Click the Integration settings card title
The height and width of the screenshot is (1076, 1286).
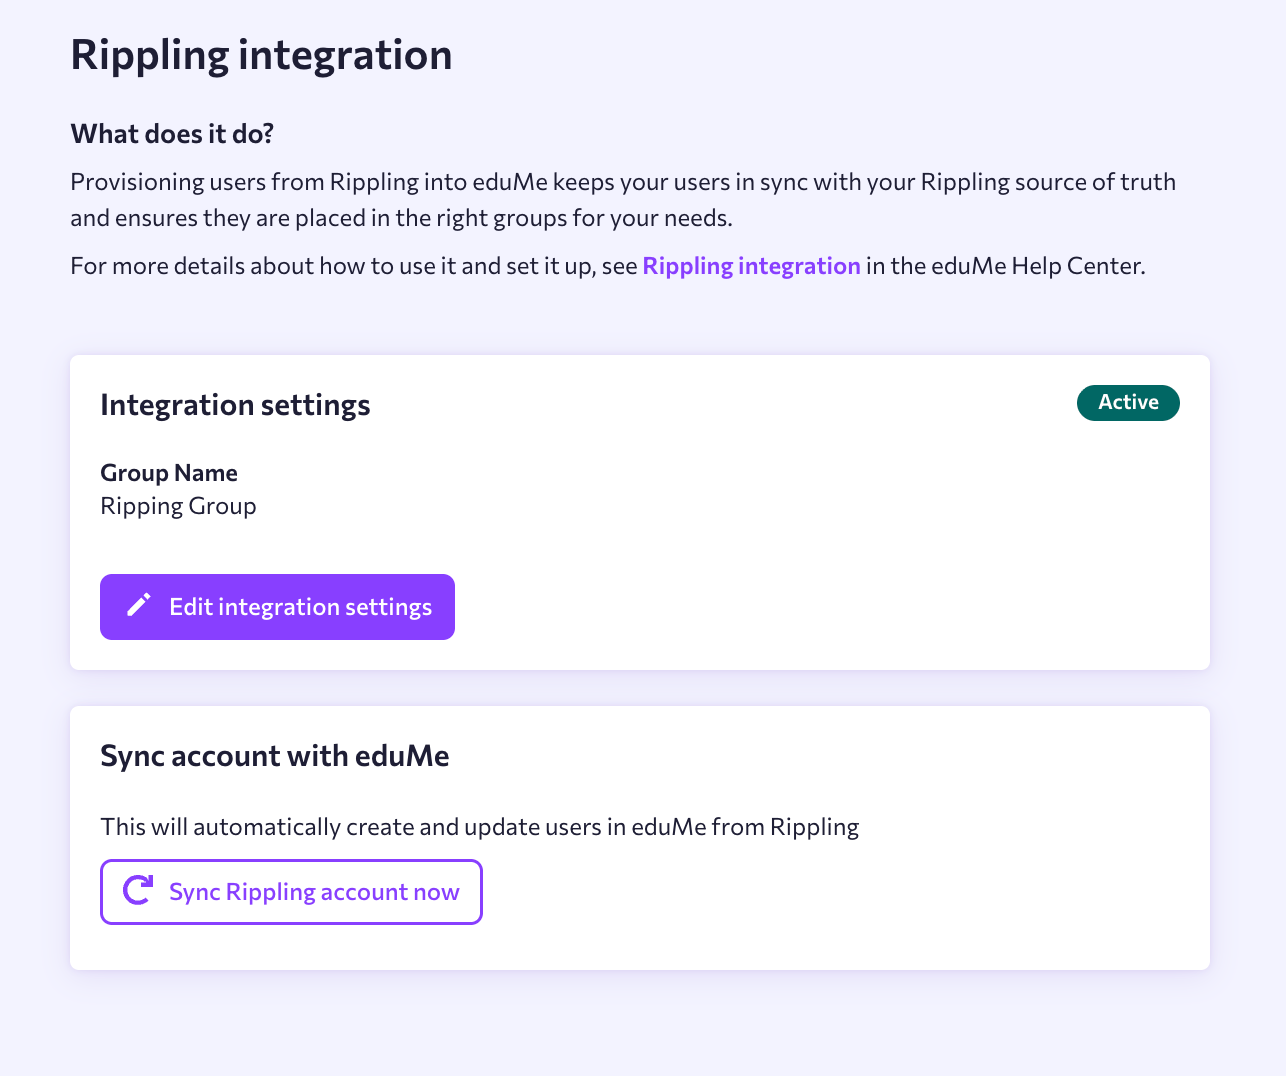pos(235,404)
